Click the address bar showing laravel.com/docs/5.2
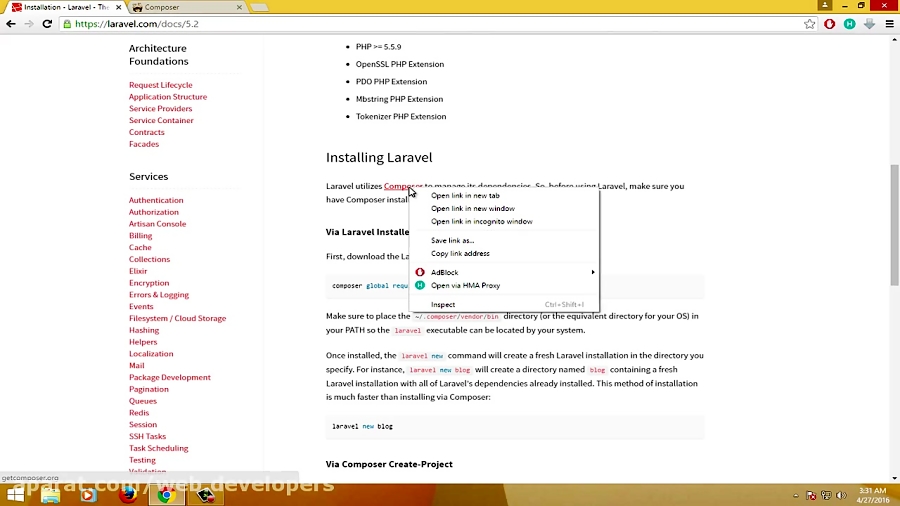Image resolution: width=900 pixels, height=506 pixels. point(400,24)
